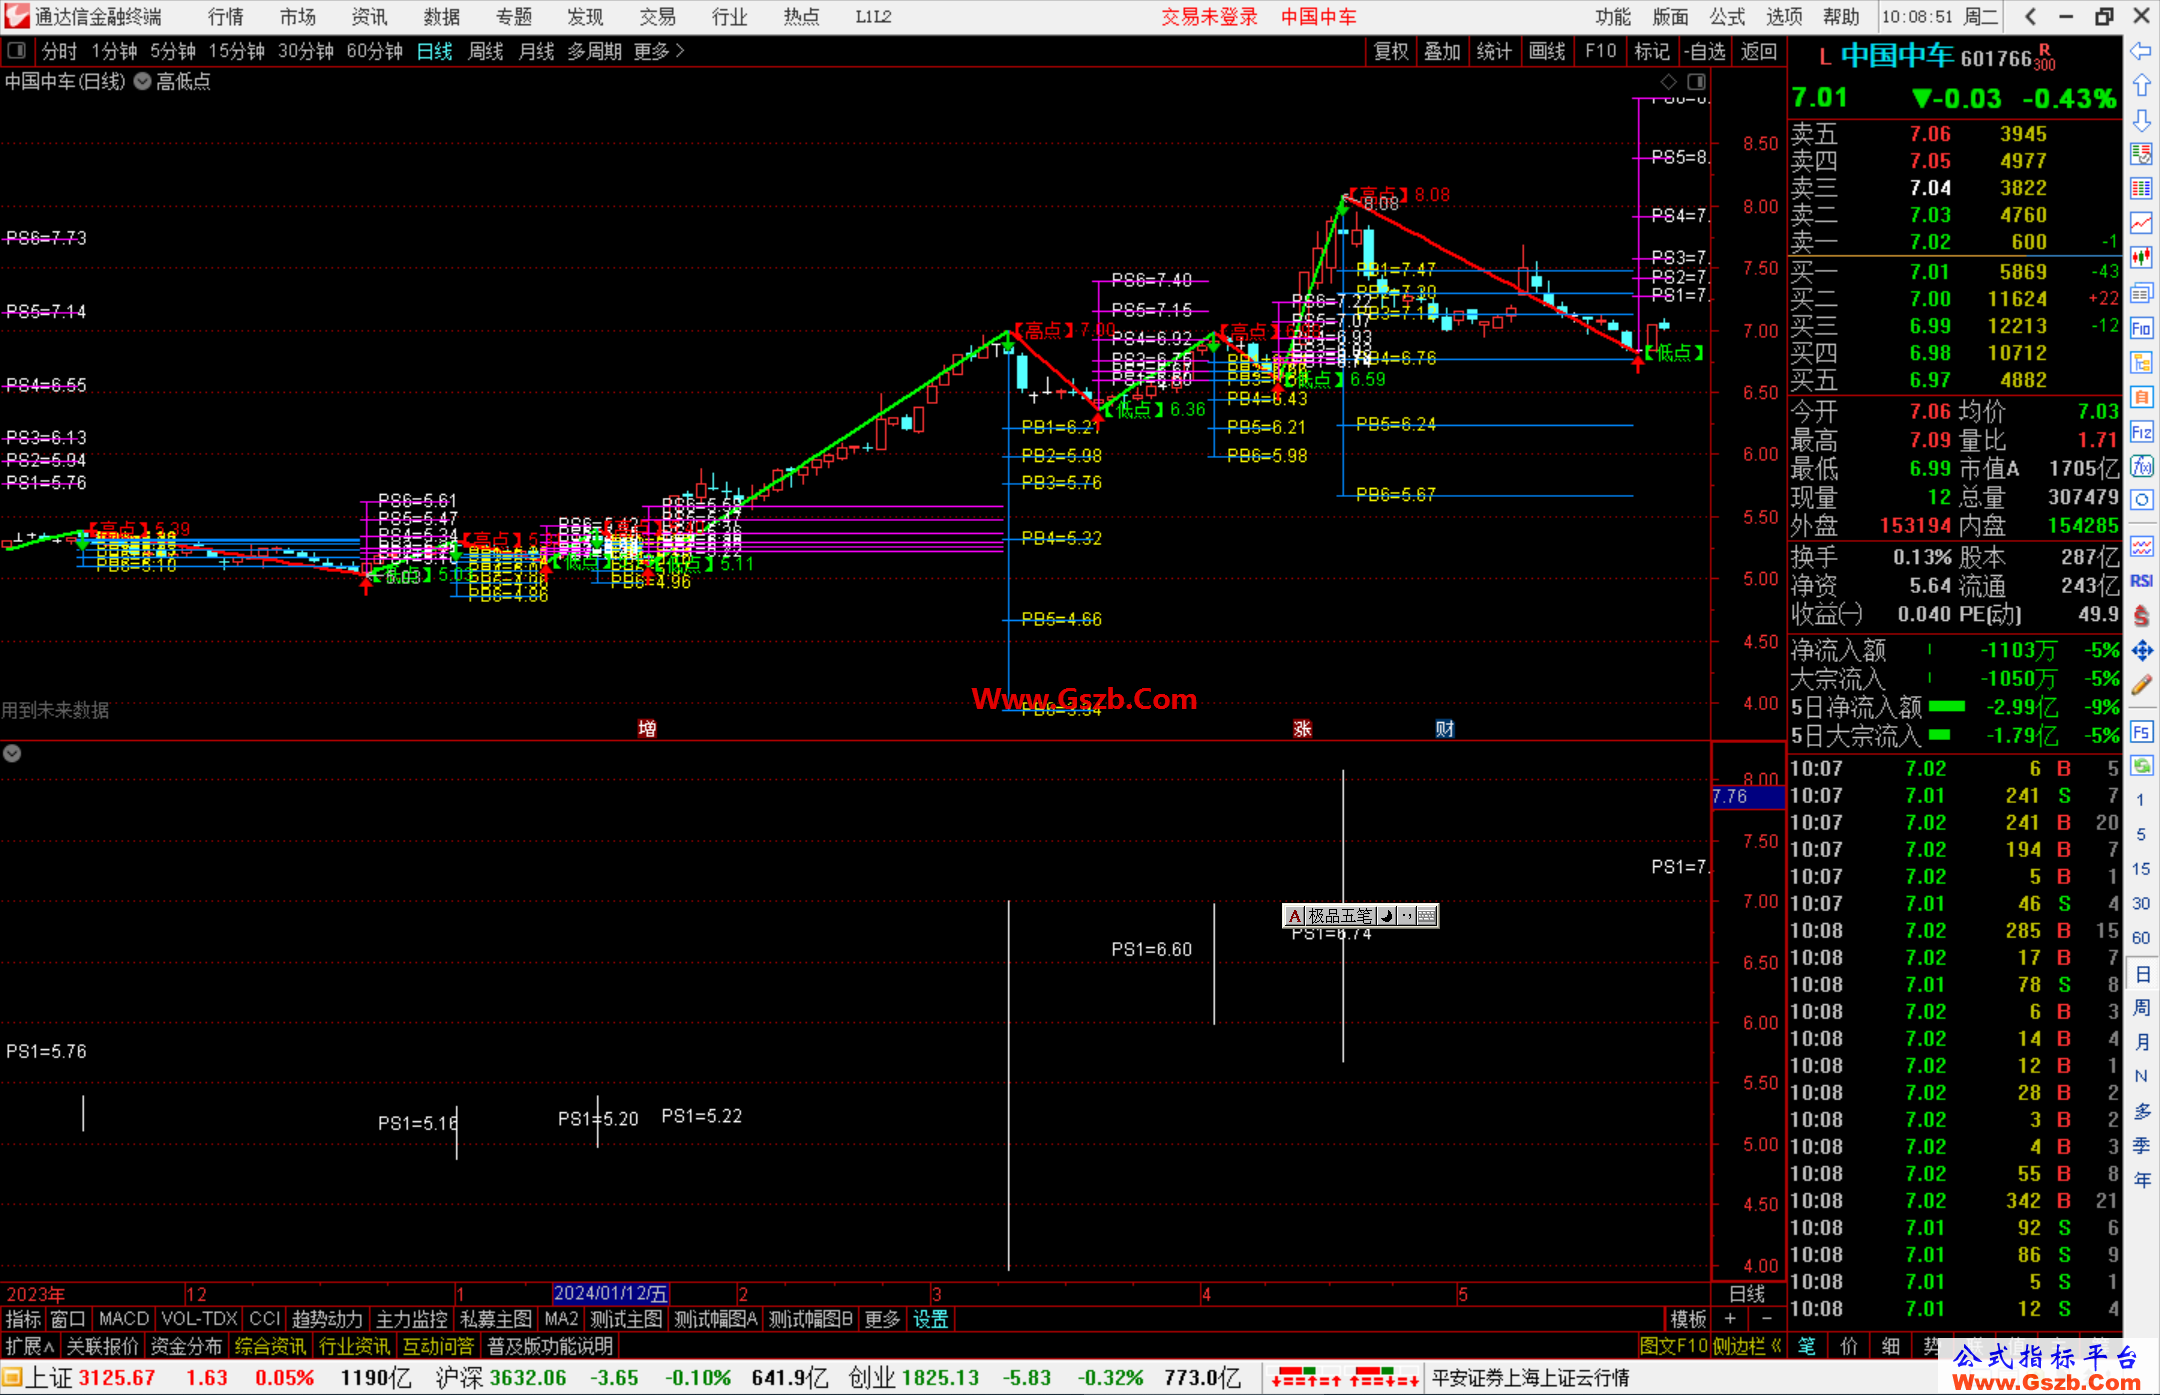Screen dimensions: 2160x1395
Task: Click the layout square icon left of 分时
Action: [17, 51]
